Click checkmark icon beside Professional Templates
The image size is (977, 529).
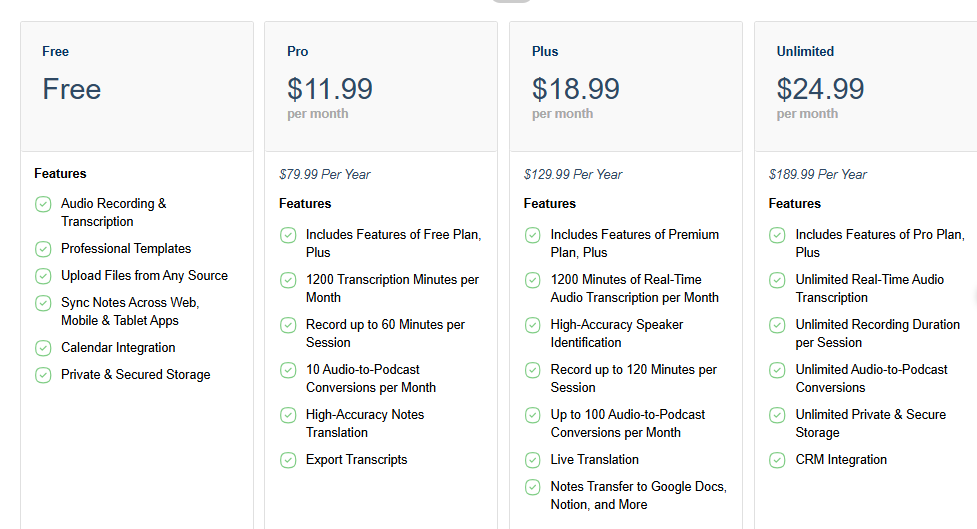point(43,249)
